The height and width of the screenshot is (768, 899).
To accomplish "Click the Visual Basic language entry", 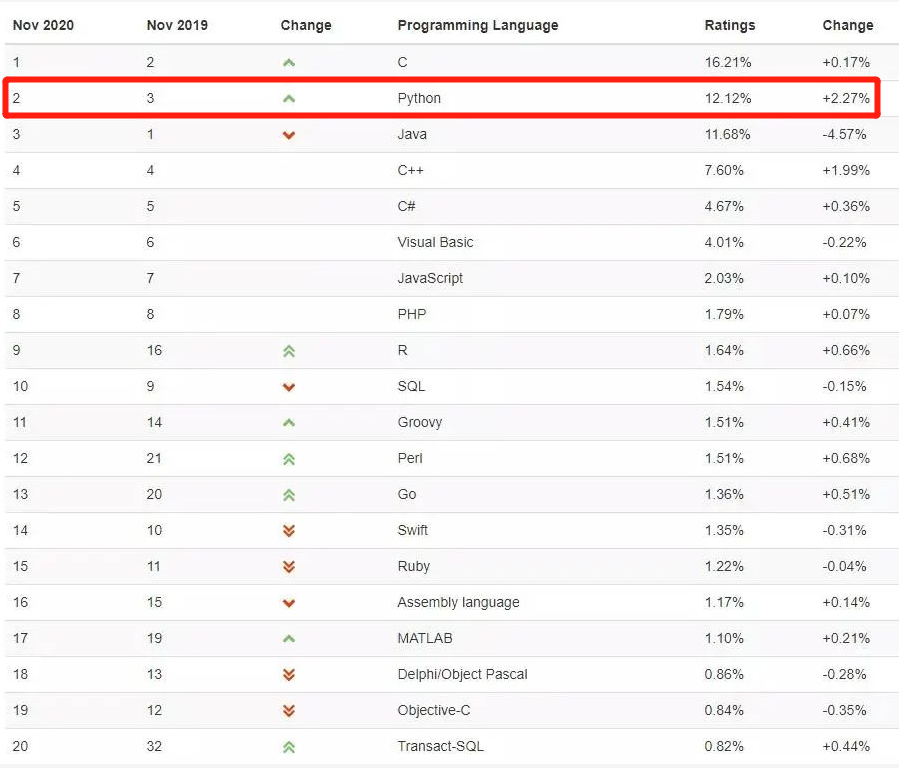I will [435, 243].
